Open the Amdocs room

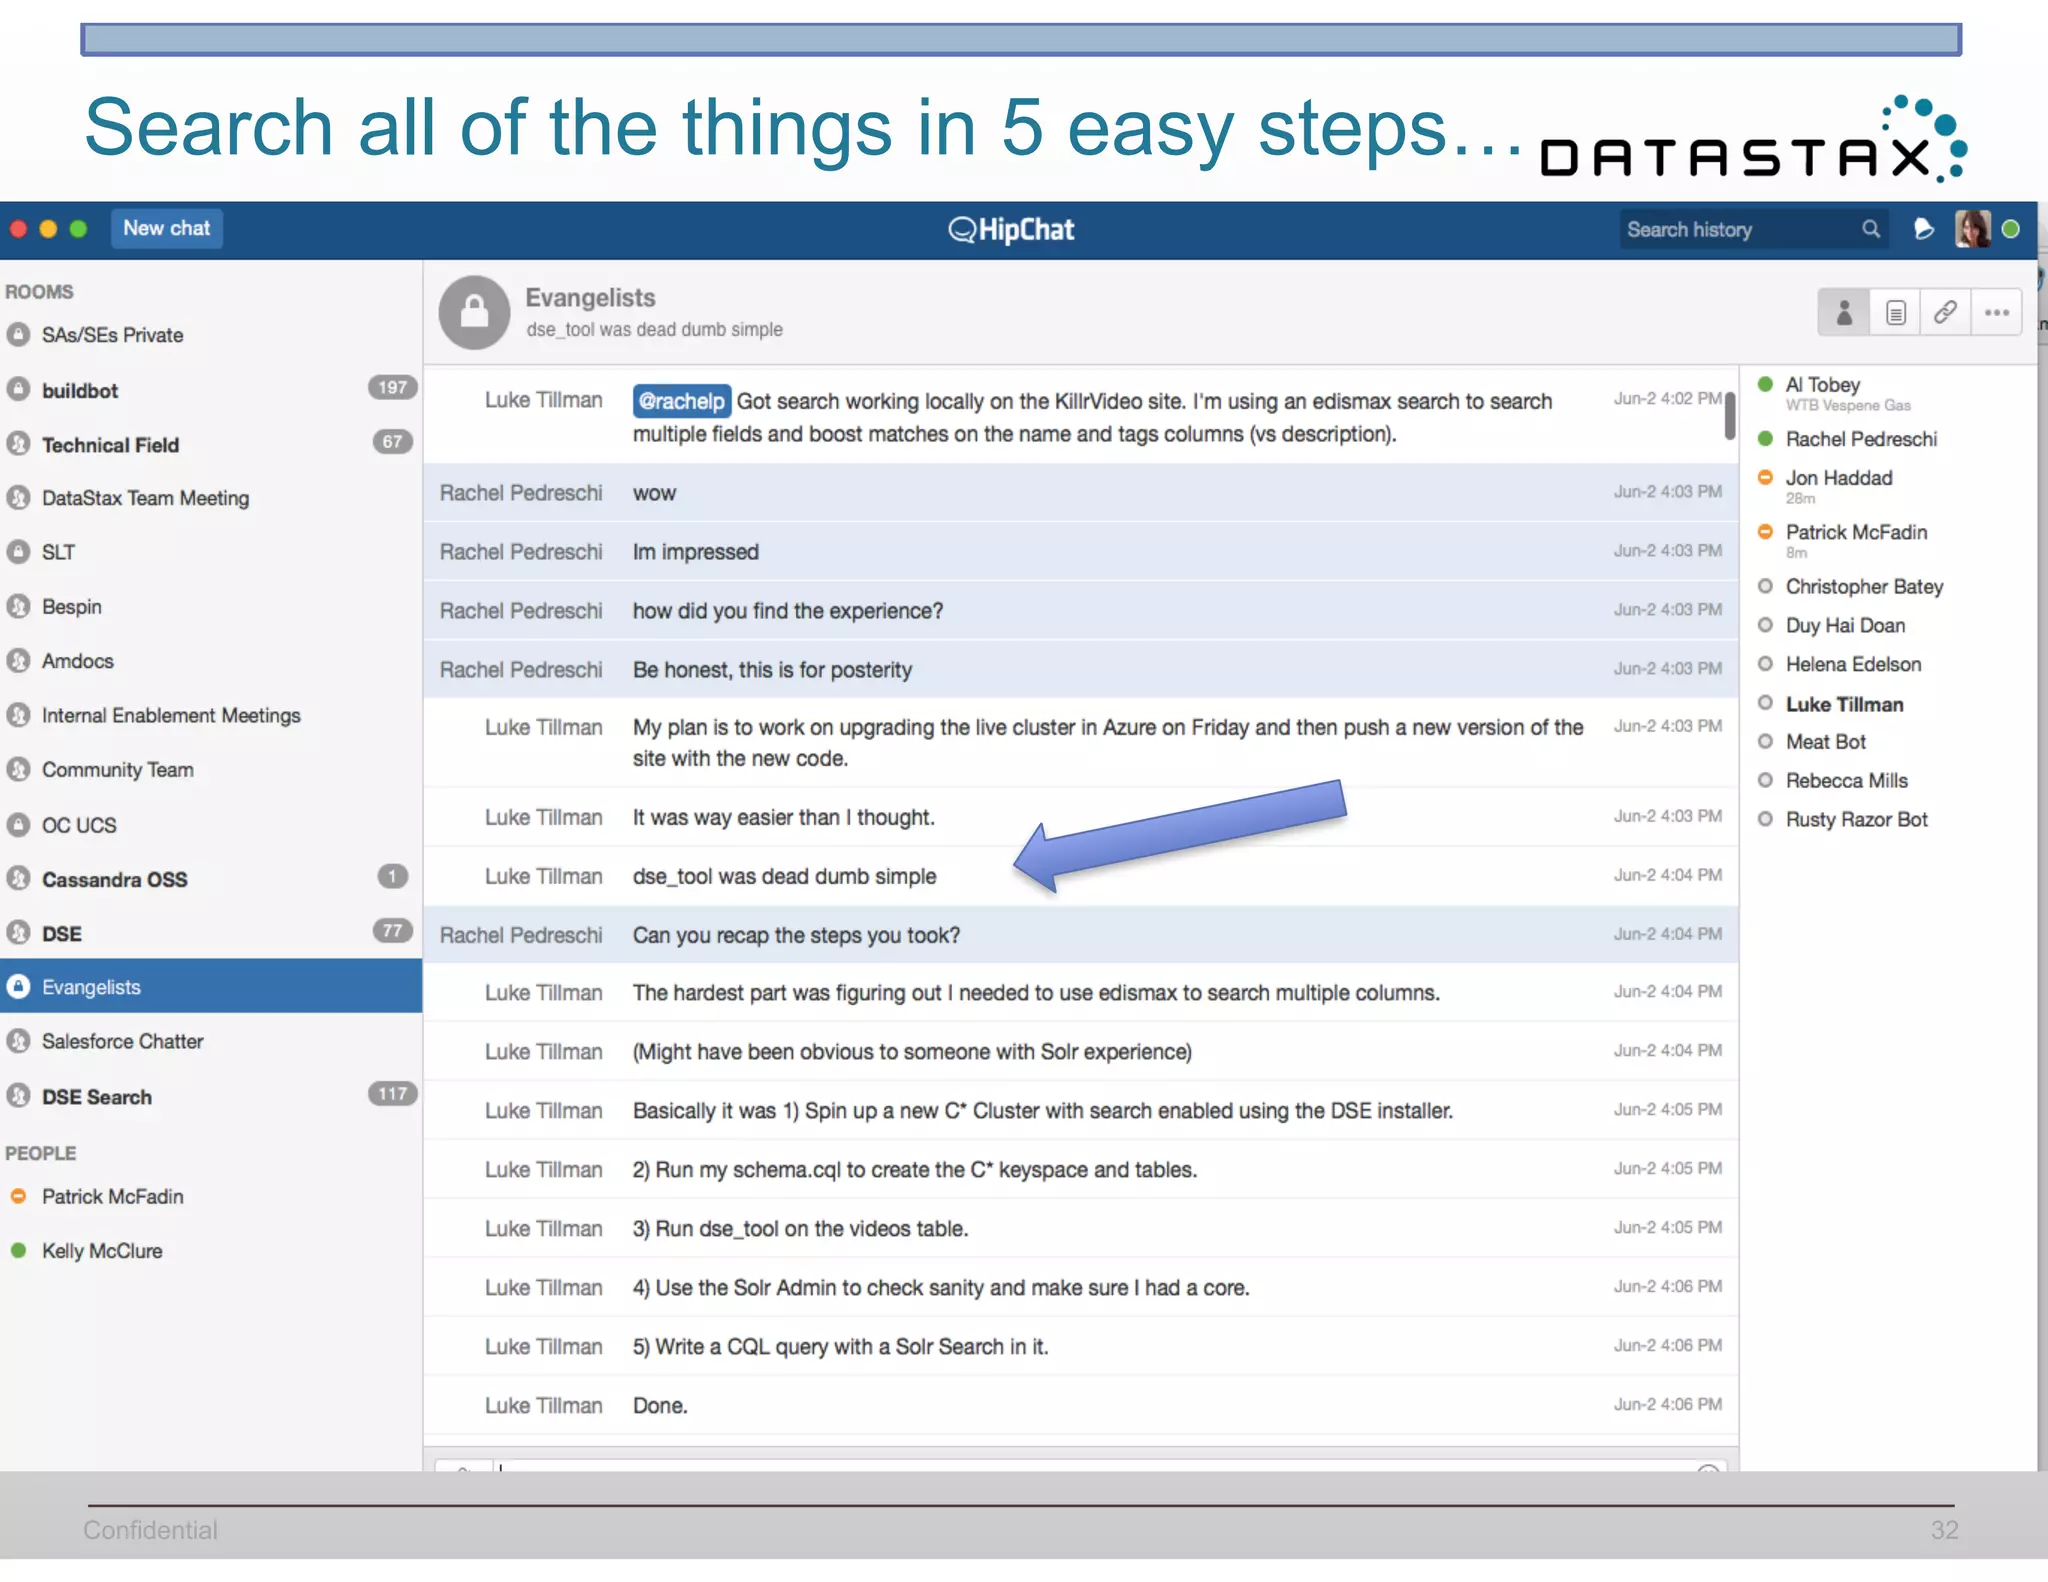click(x=211, y=661)
